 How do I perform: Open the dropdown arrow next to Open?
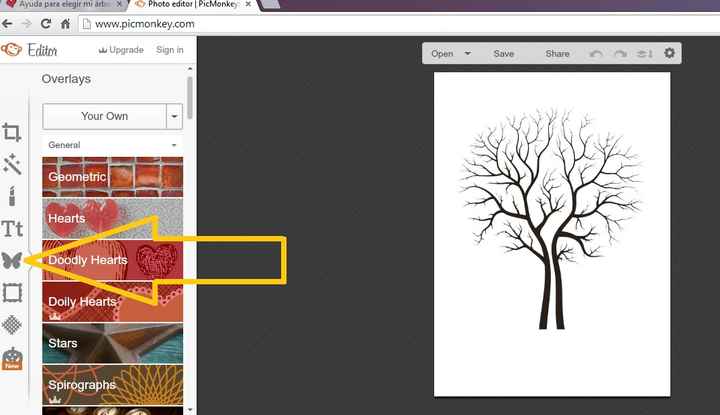[x=468, y=54]
